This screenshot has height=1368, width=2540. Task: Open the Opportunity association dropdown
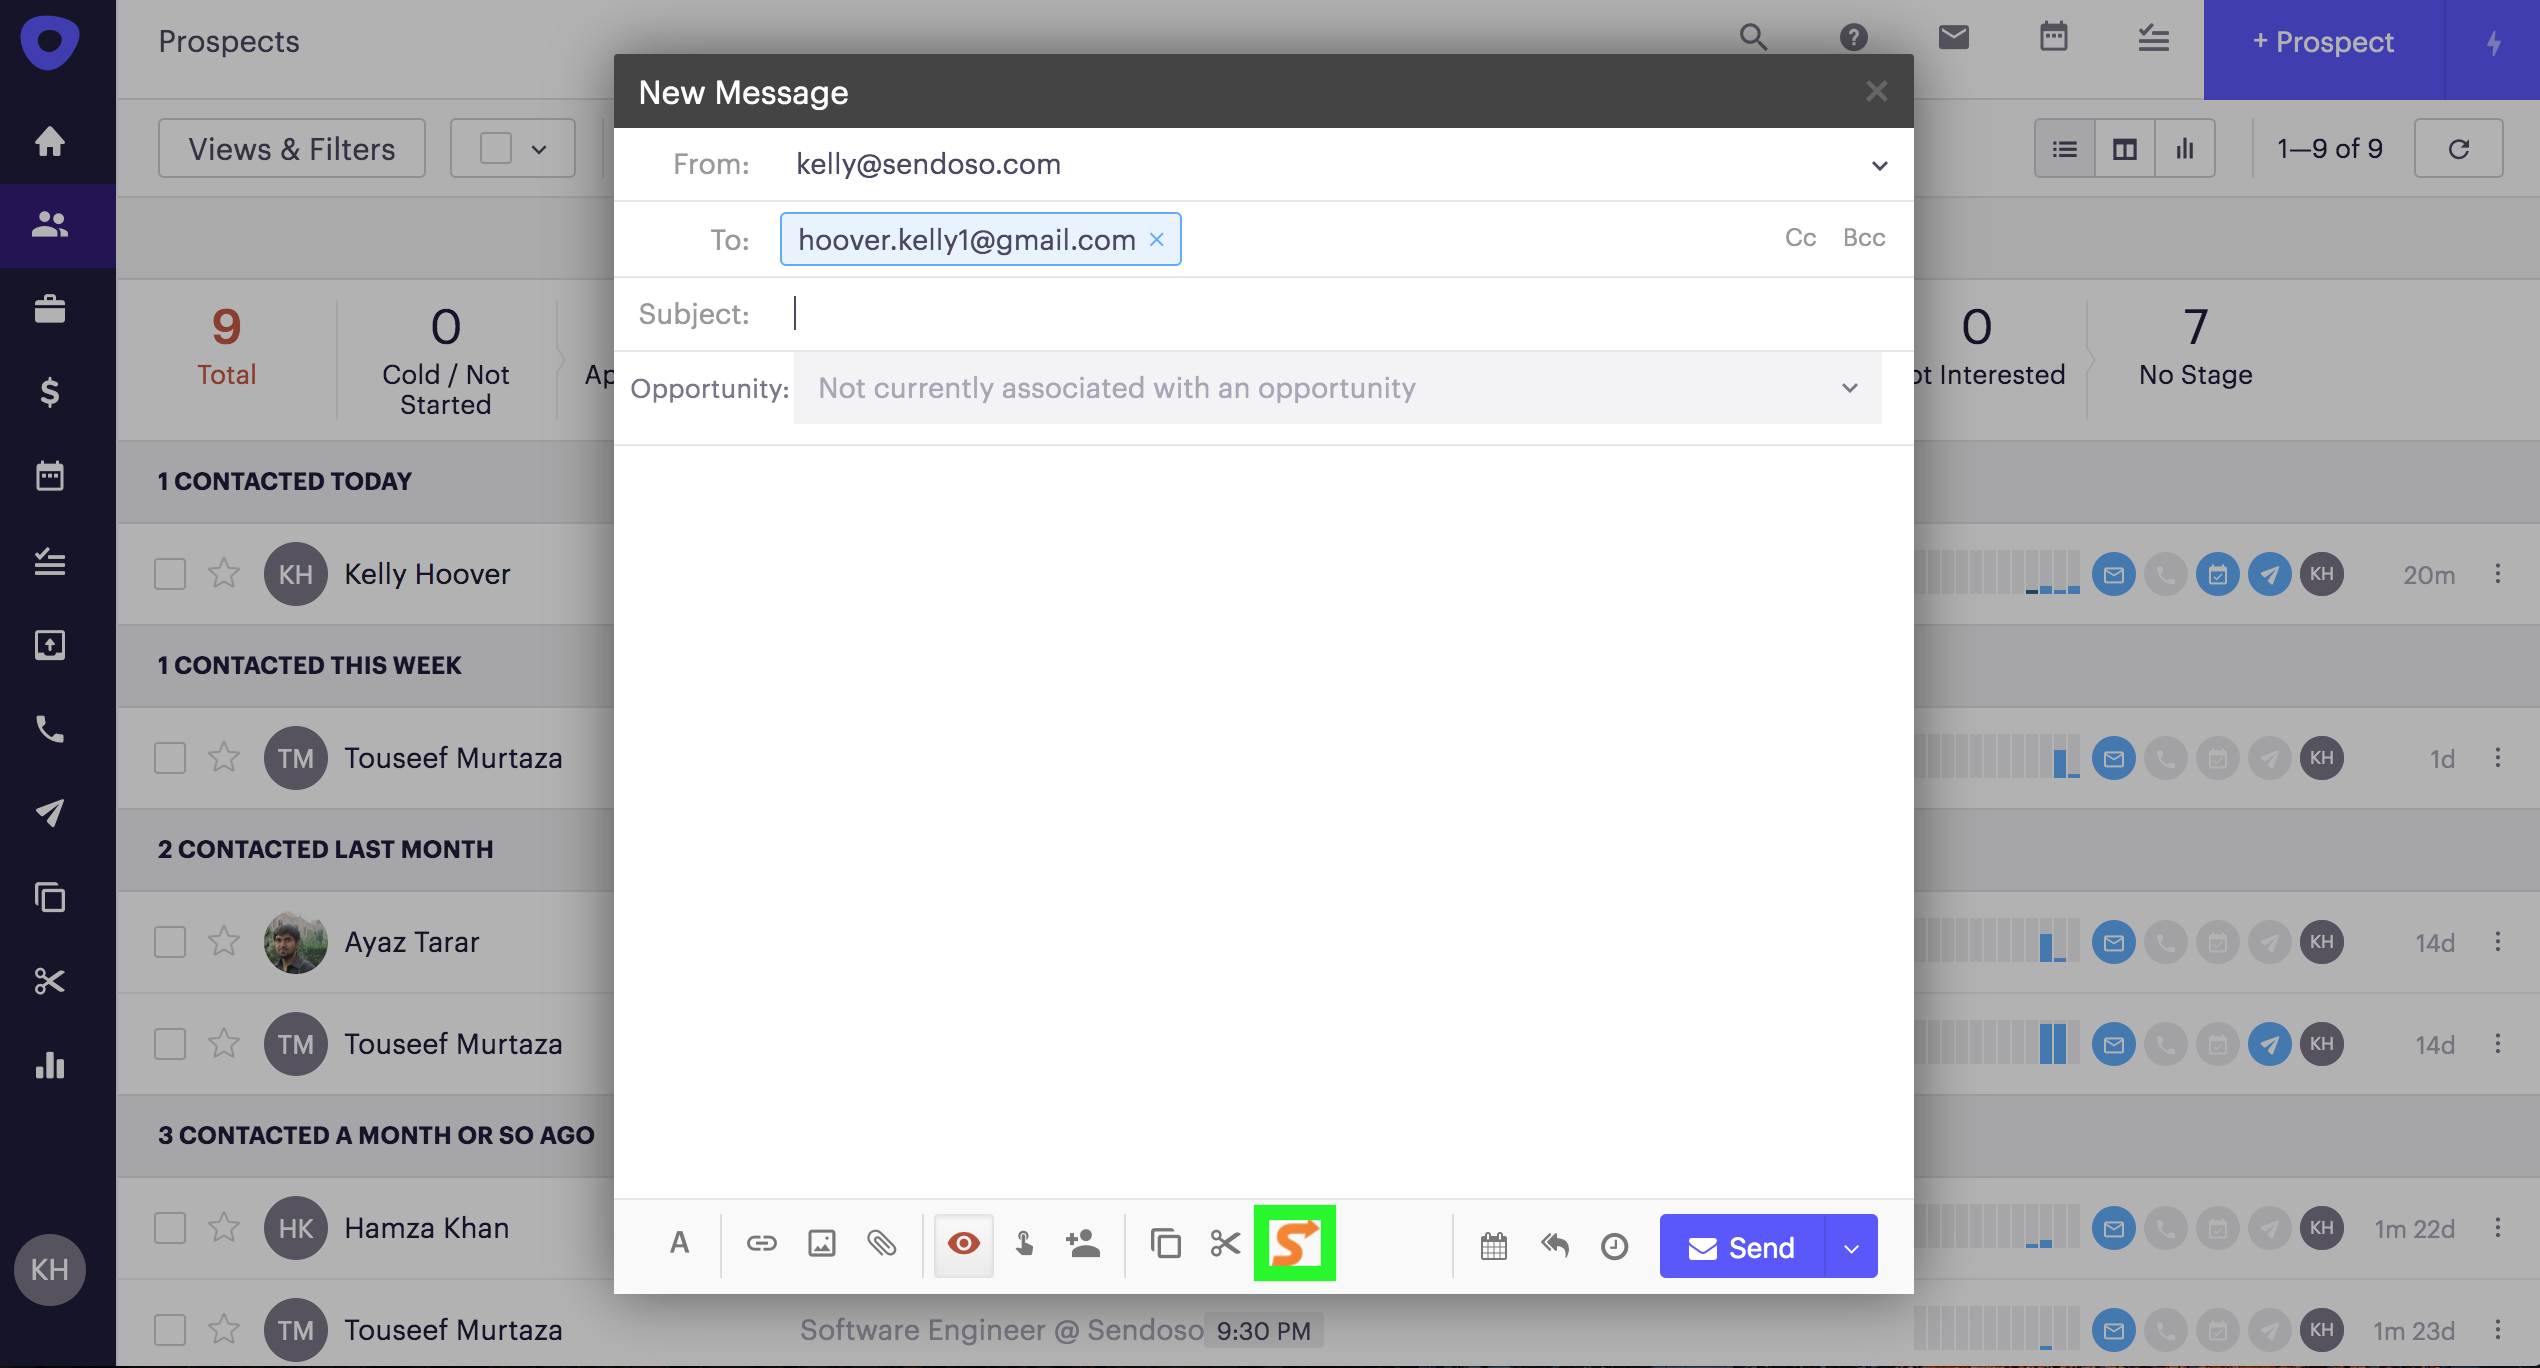click(x=1849, y=388)
